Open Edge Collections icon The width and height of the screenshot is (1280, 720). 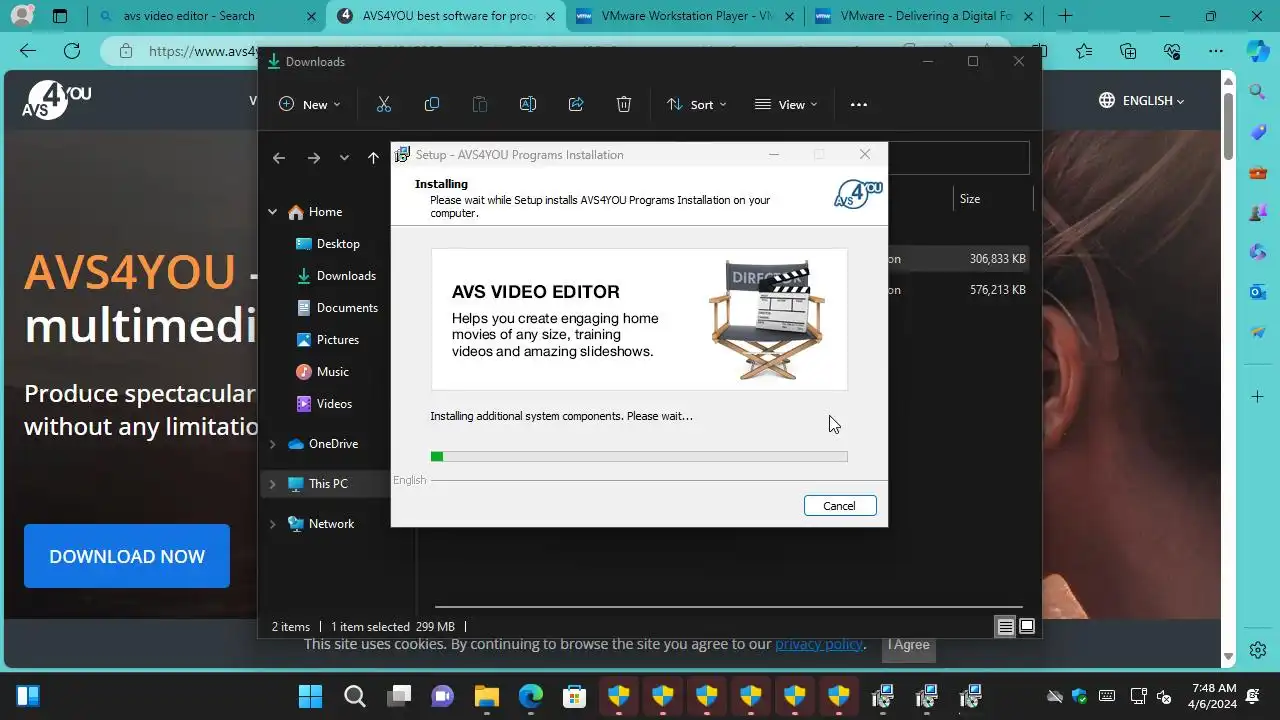pyautogui.click(x=1128, y=51)
